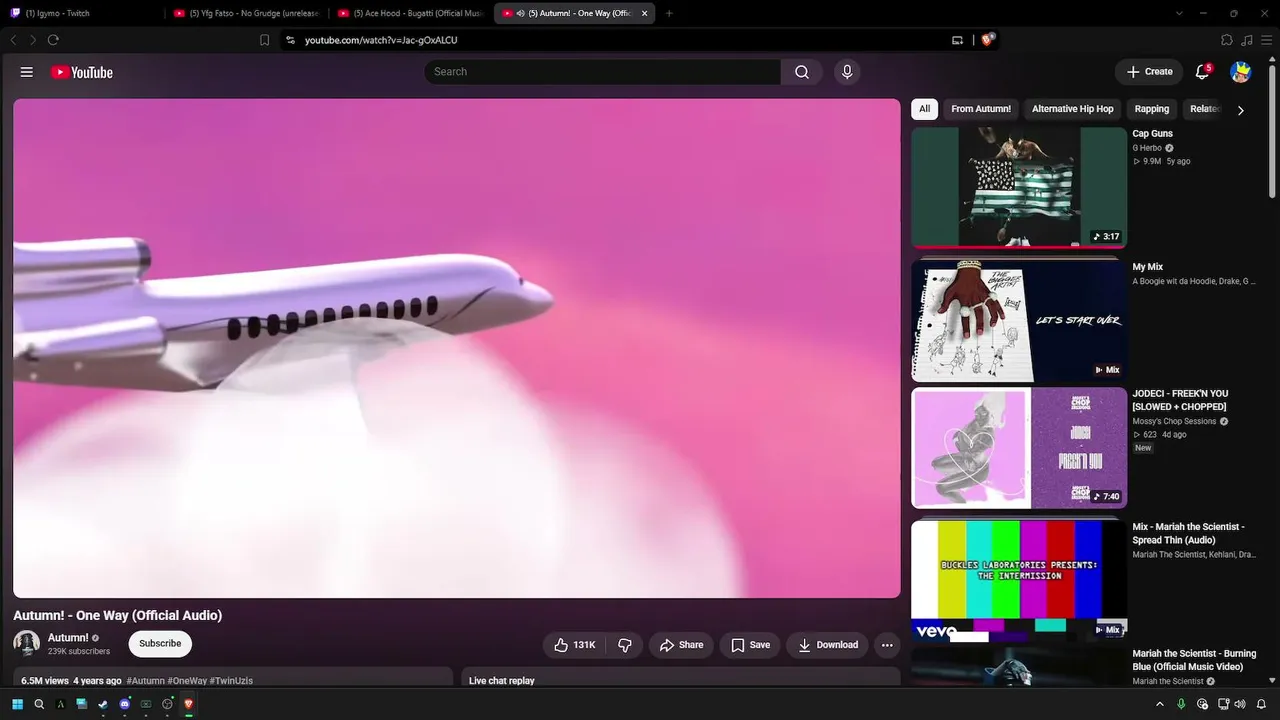Screen dimensions: 1280x720
Task: Click the search magnifier button
Action: click(x=802, y=72)
